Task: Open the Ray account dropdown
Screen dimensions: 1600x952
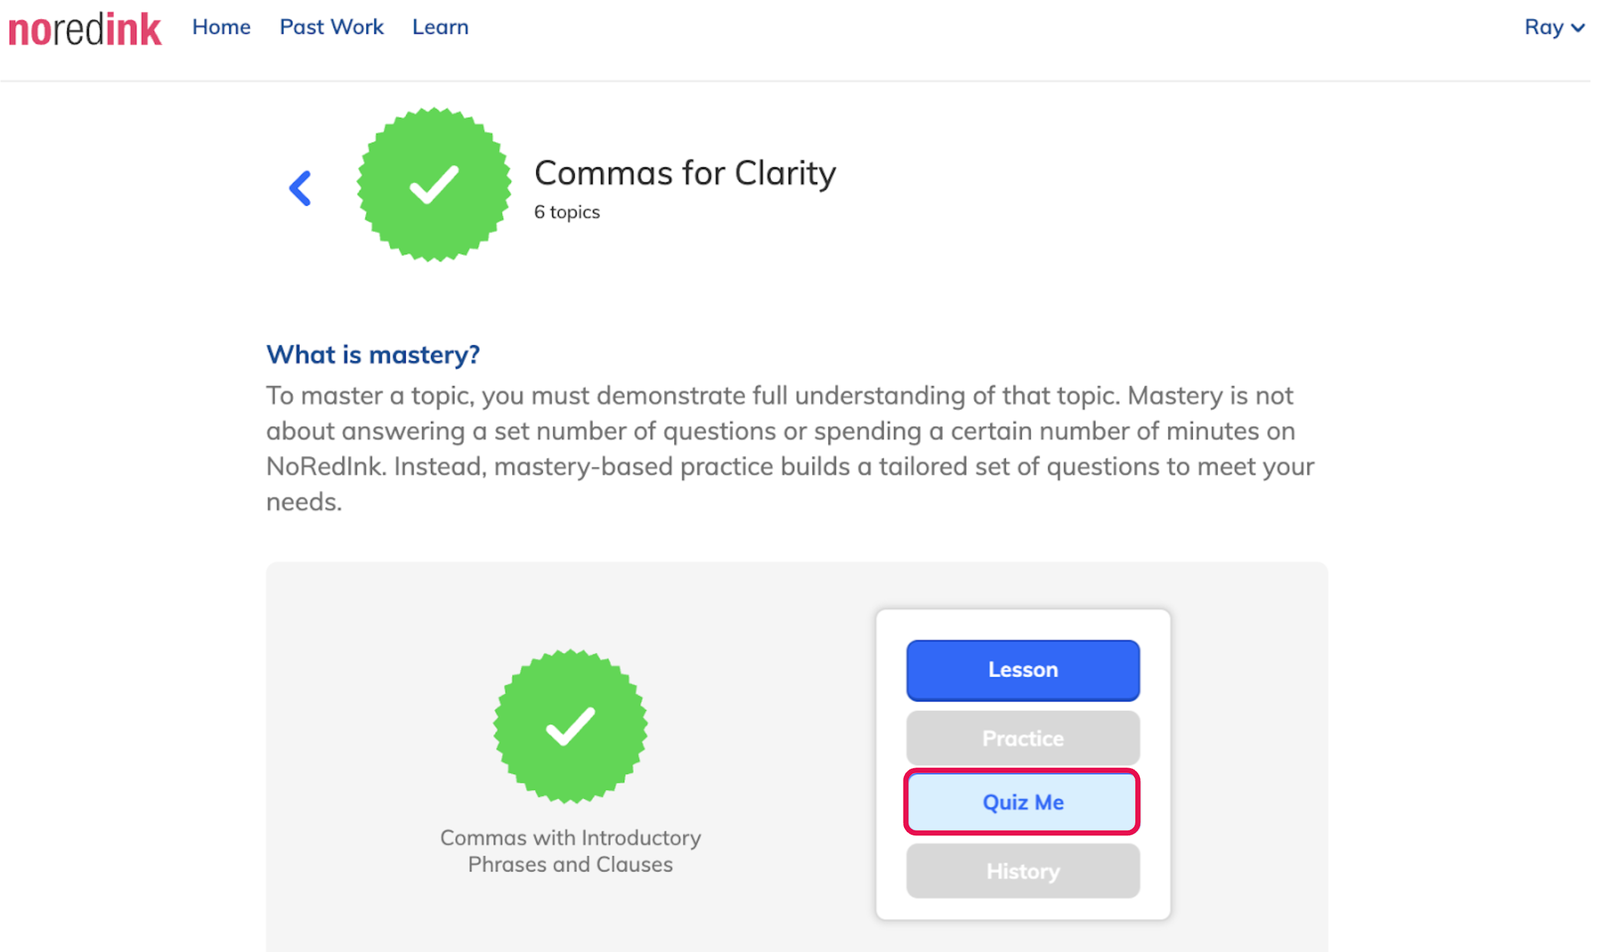Action: [1554, 27]
